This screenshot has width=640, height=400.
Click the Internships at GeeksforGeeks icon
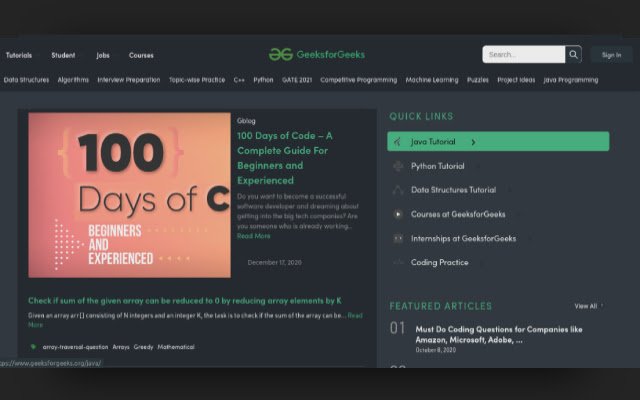[x=398, y=238]
